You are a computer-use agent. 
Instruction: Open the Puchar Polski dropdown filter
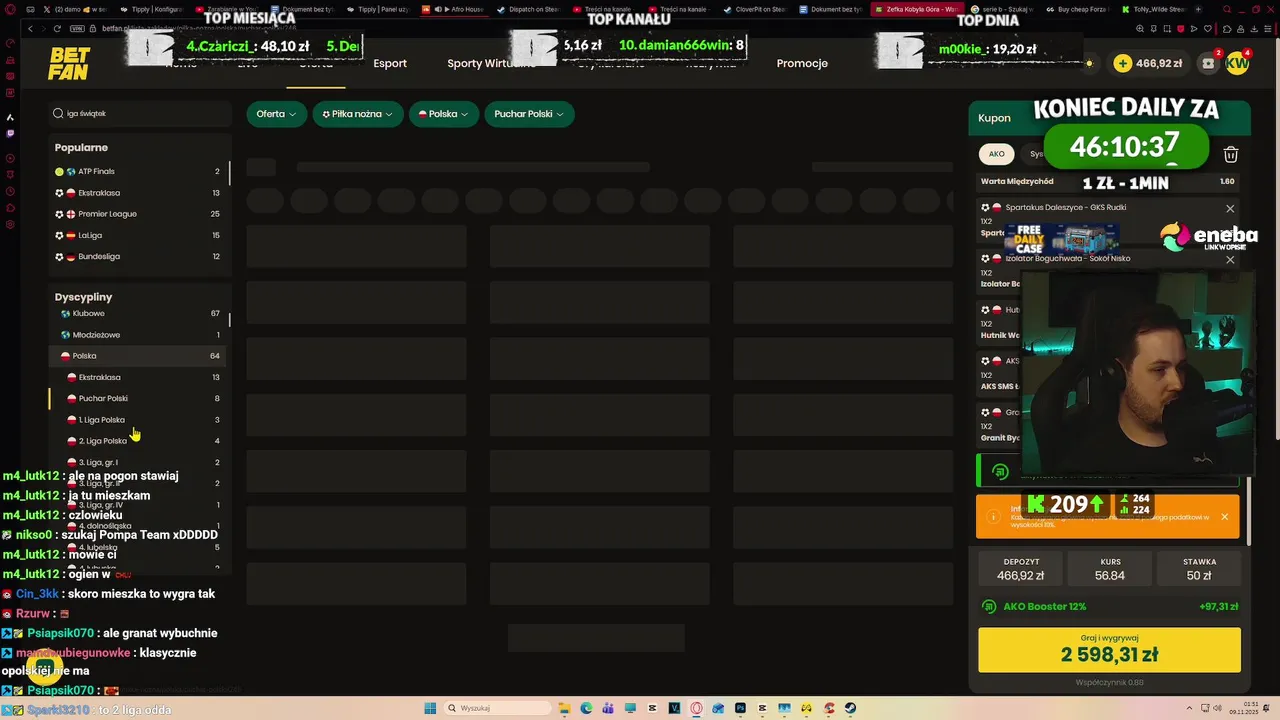529,114
